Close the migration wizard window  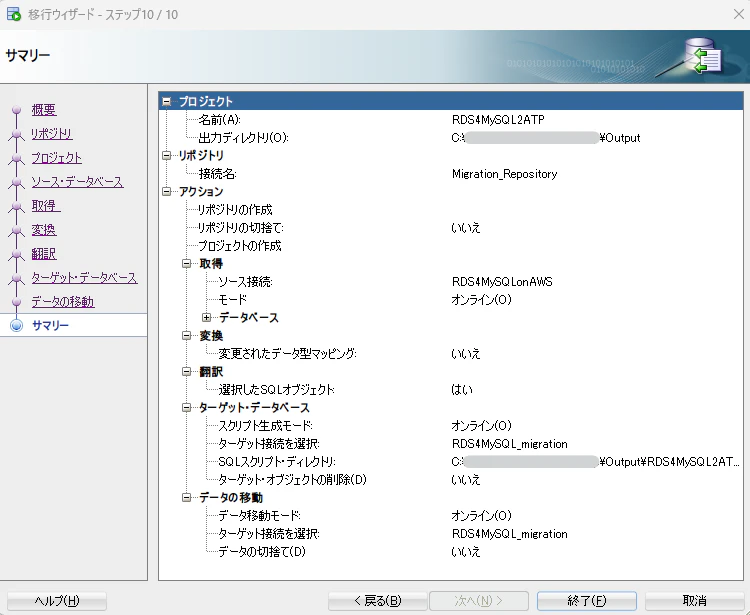(x=739, y=14)
